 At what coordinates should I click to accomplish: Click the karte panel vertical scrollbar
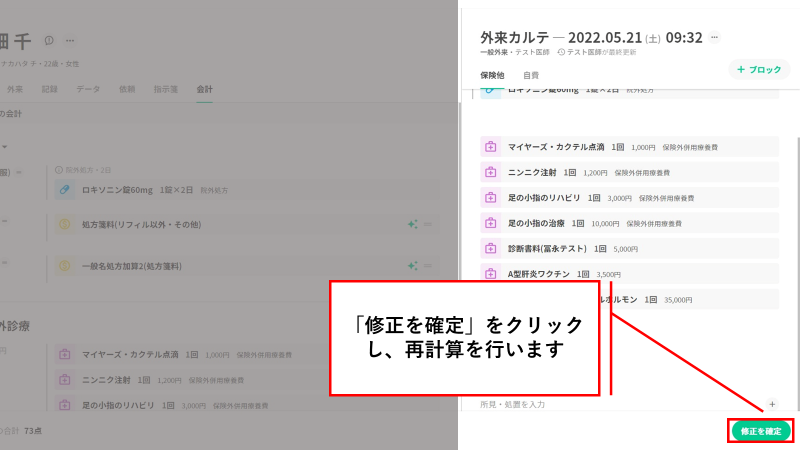pyautogui.click(x=797, y=273)
